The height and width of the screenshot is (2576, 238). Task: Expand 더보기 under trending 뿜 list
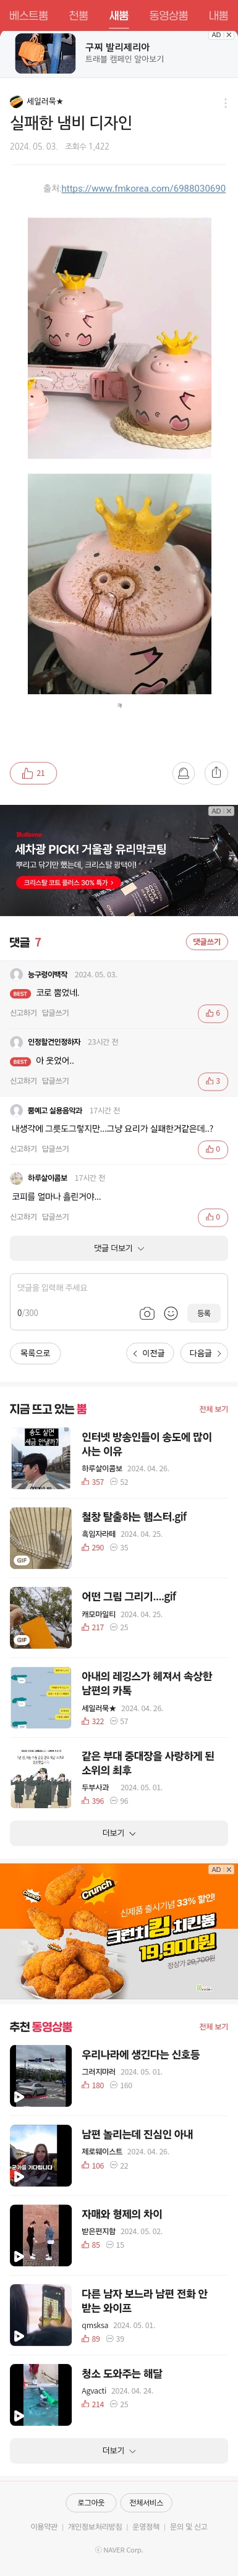click(x=119, y=1833)
